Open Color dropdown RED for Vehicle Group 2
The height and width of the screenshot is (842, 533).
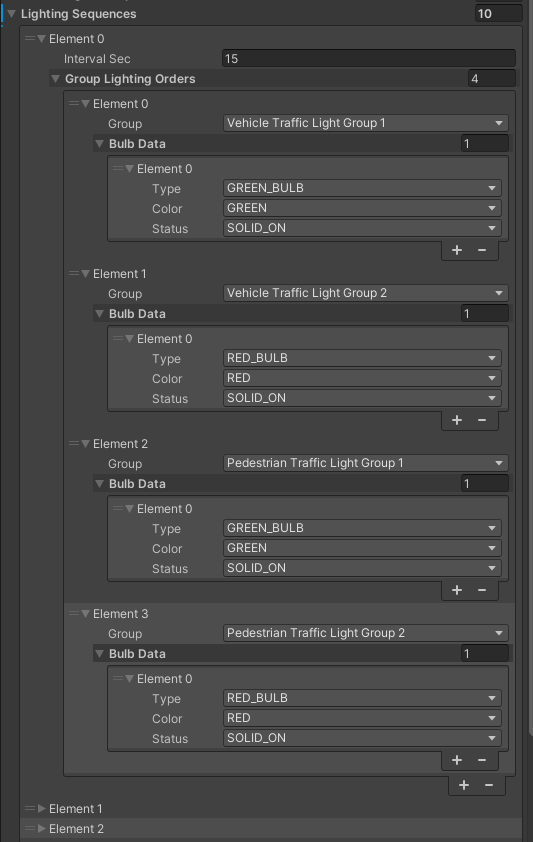point(362,378)
